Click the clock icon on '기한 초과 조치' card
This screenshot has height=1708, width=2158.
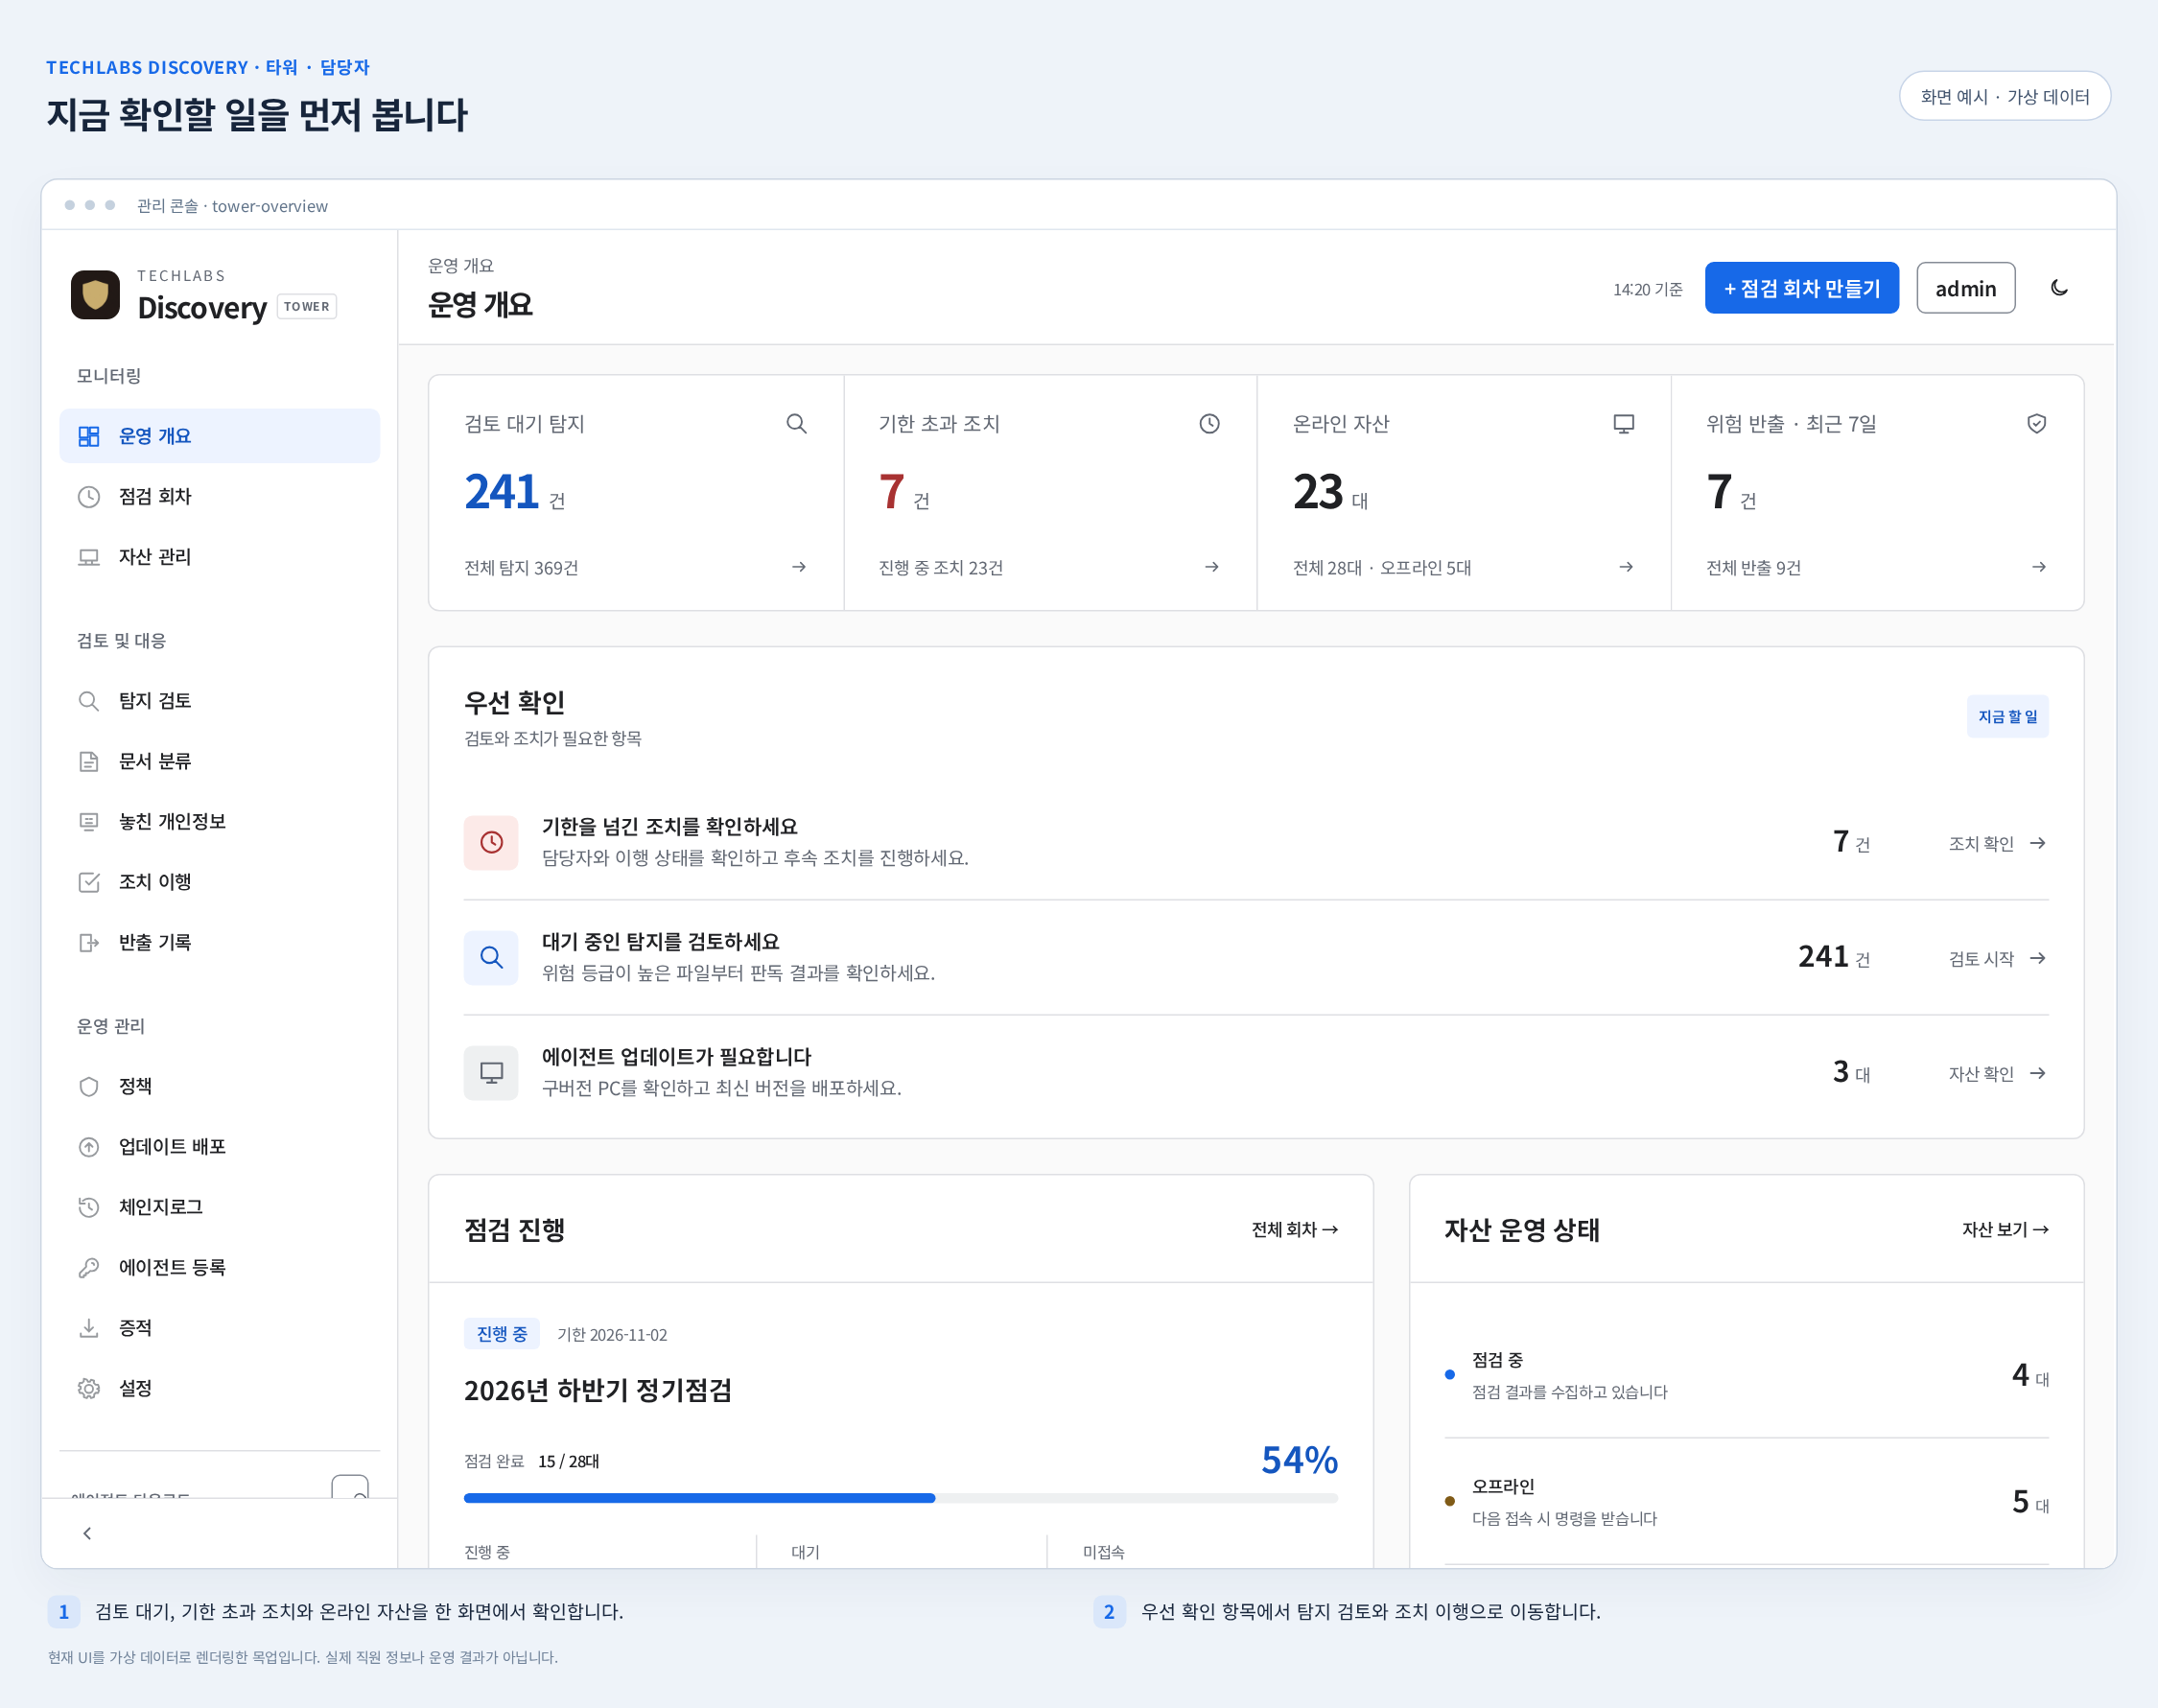[x=1210, y=423]
